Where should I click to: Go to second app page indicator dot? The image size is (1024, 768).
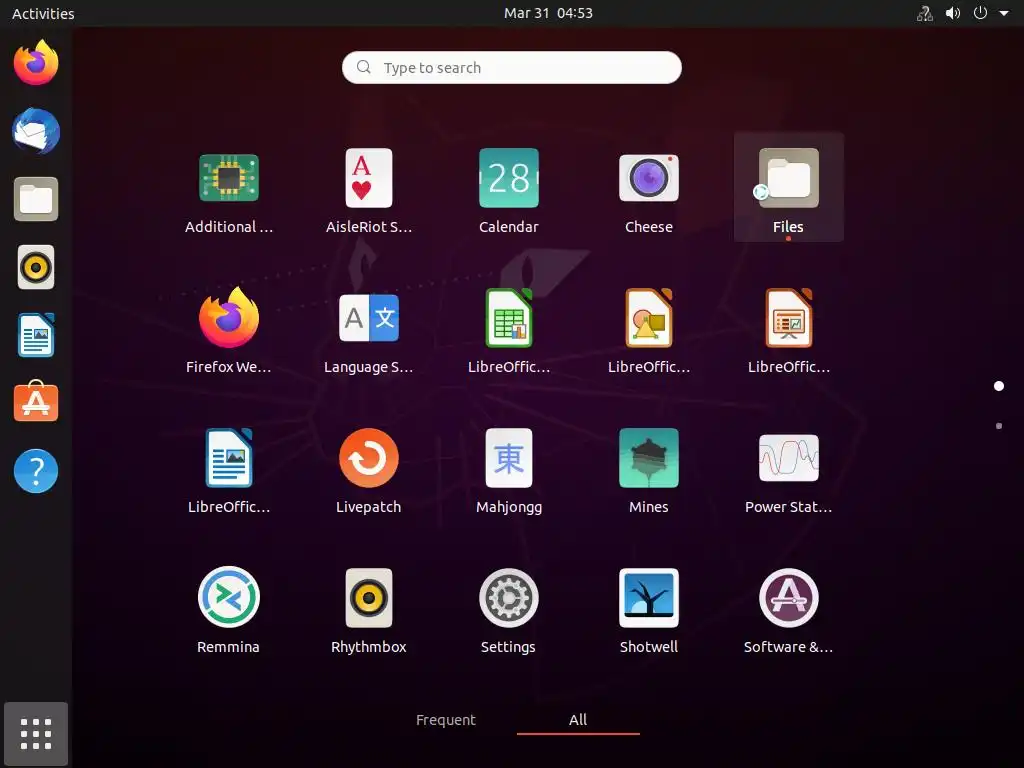999,426
